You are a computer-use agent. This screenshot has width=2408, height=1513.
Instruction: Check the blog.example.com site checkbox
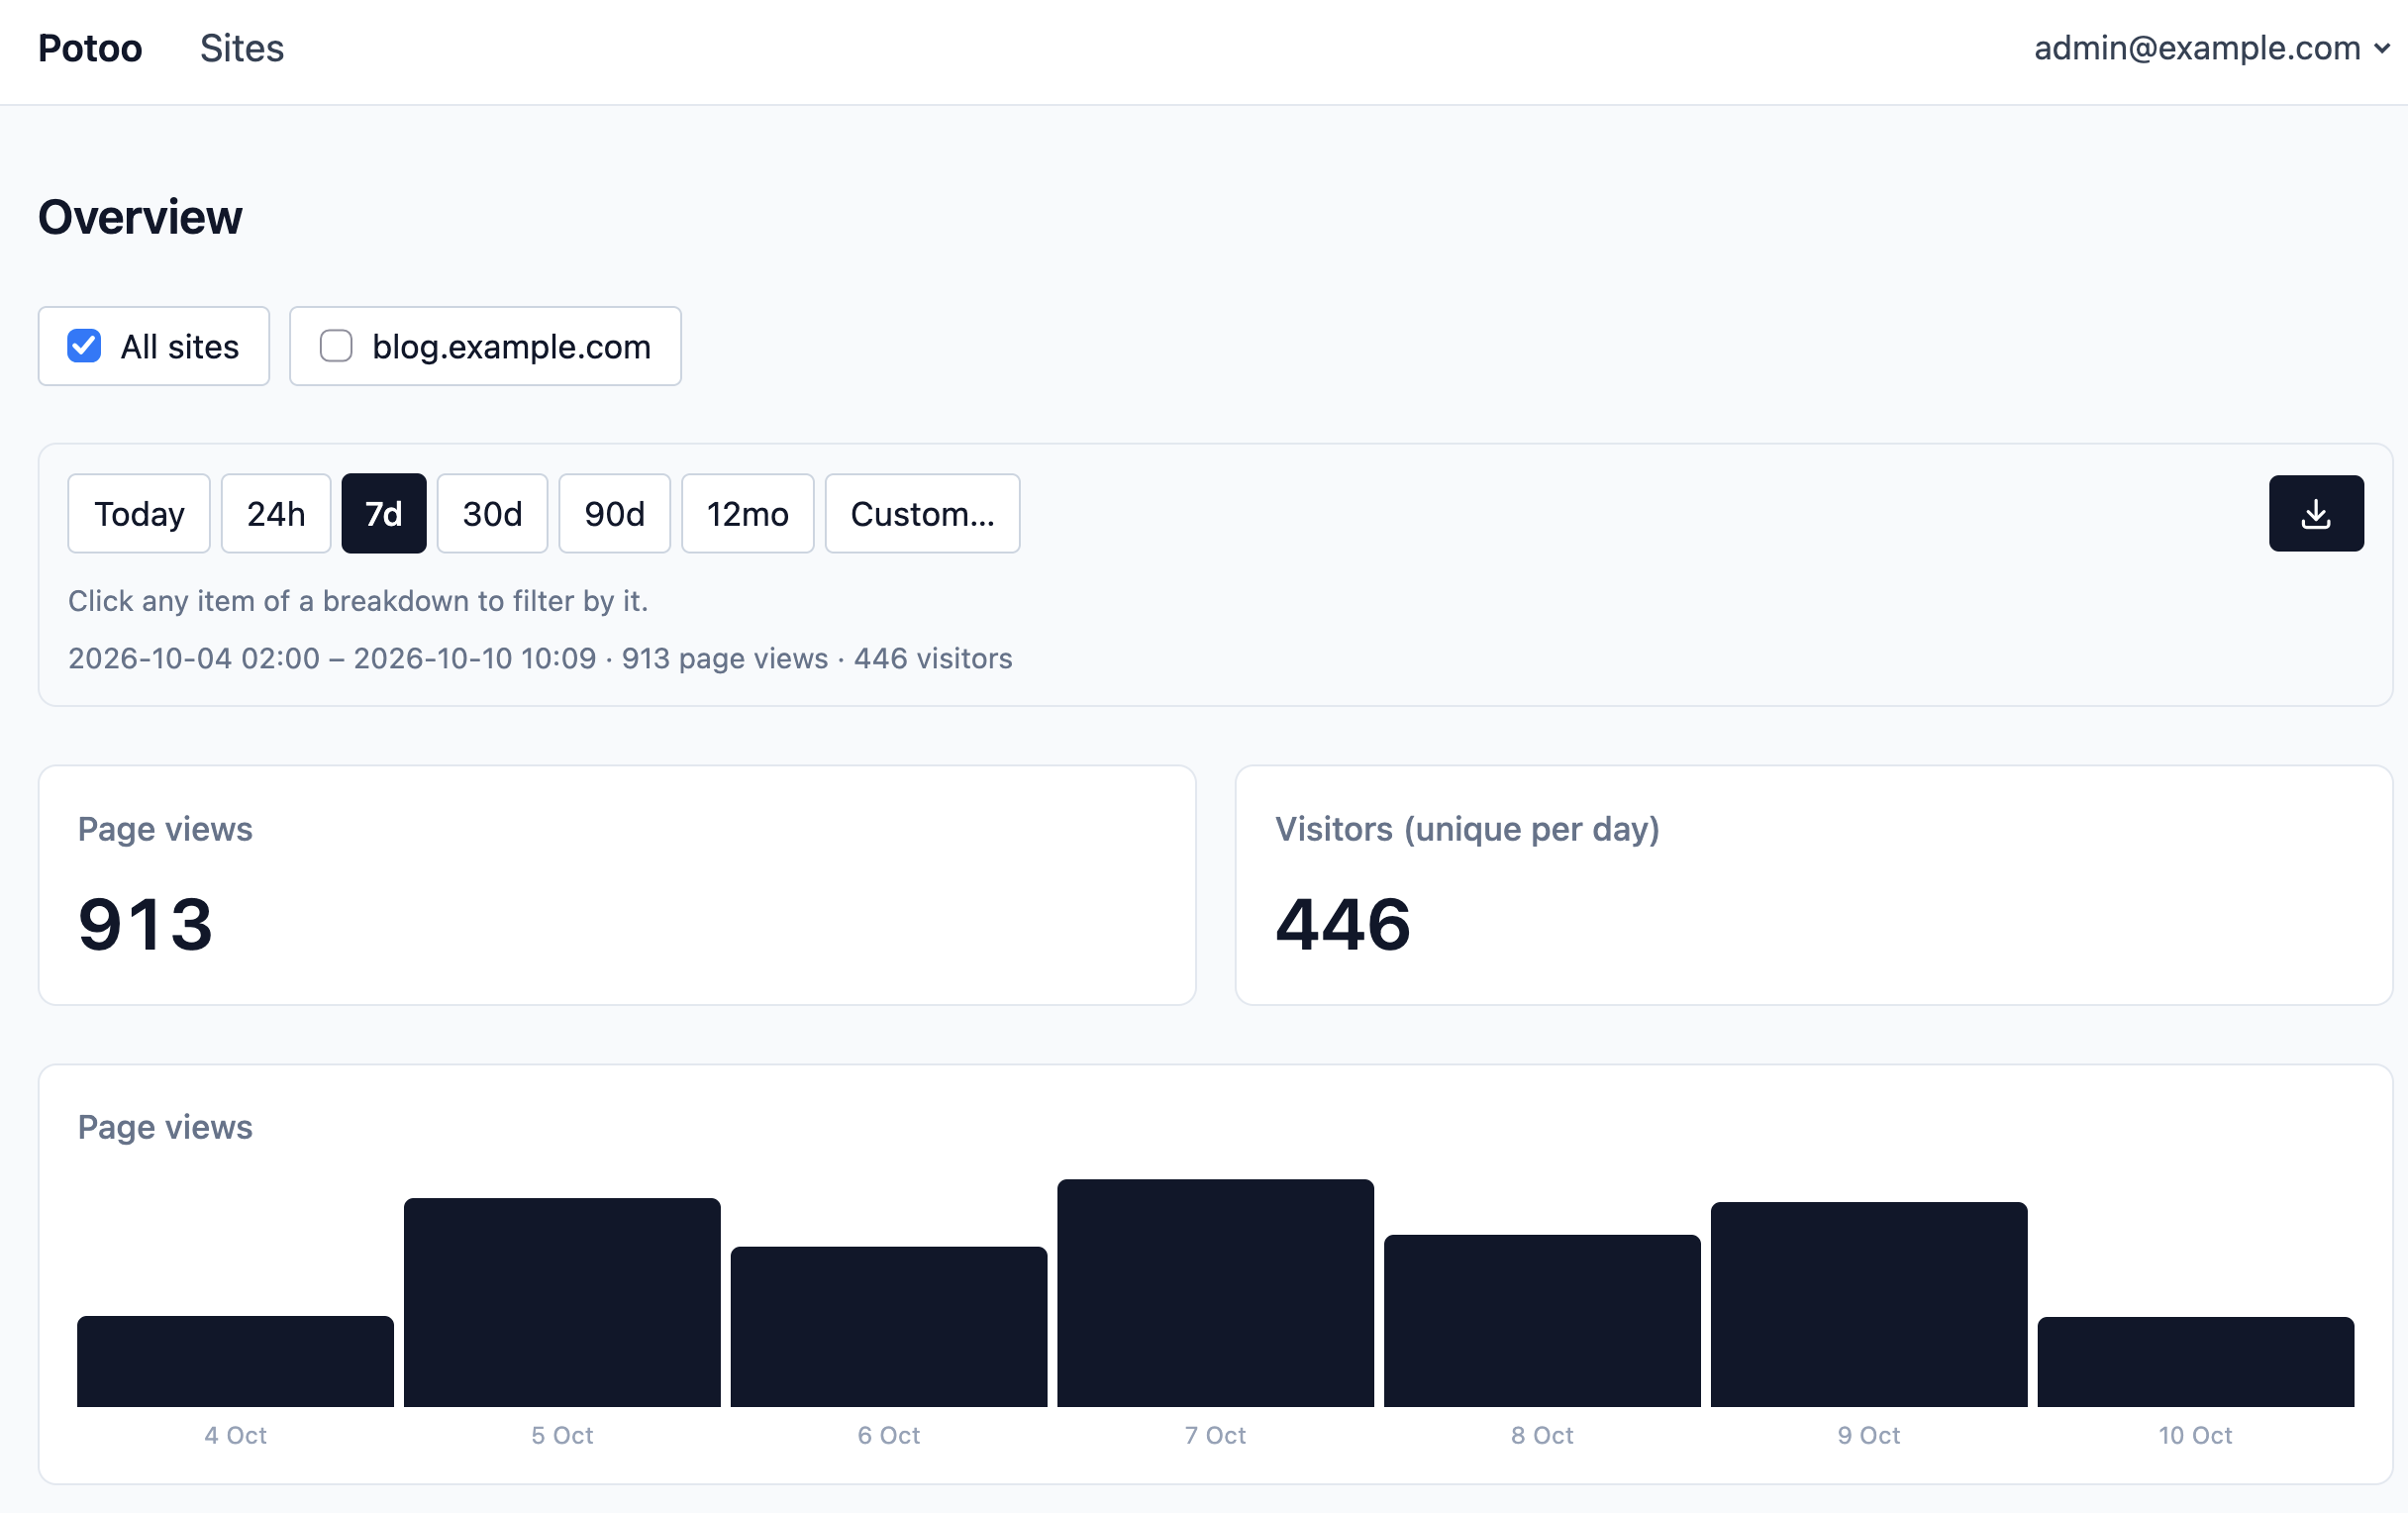coord(336,346)
